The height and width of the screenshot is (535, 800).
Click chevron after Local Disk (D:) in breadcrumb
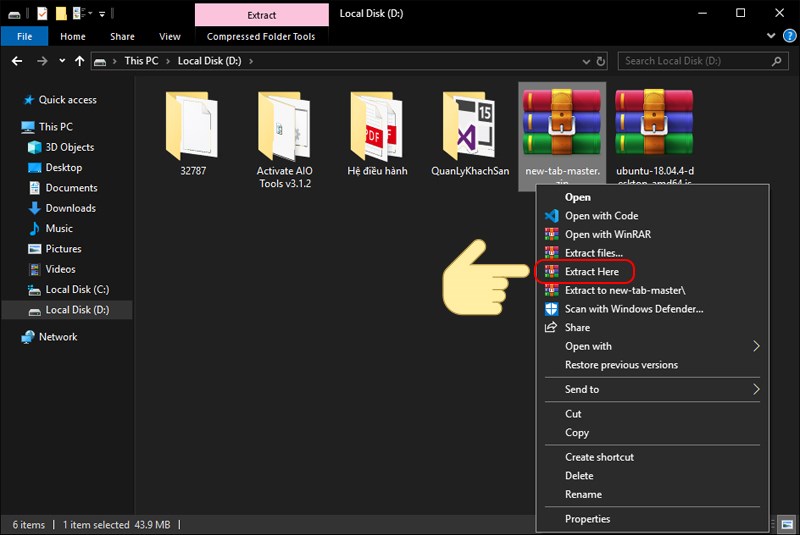[x=251, y=61]
